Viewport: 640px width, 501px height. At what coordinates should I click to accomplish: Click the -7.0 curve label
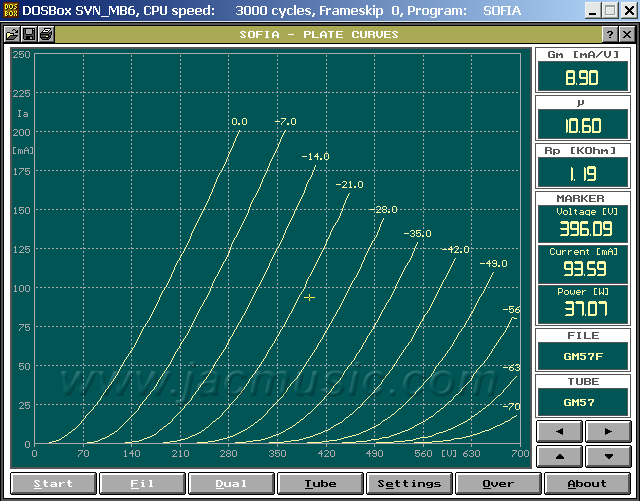[285, 122]
